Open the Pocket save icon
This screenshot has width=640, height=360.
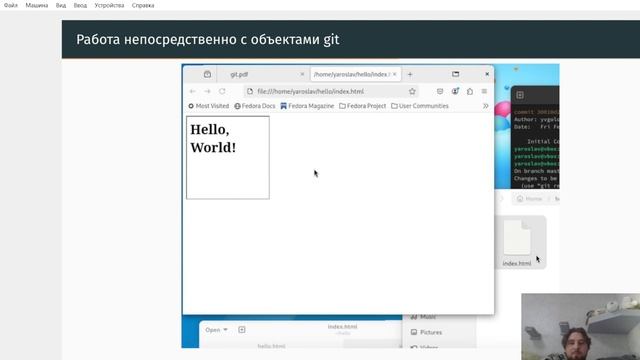pyautogui.click(x=440, y=91)
